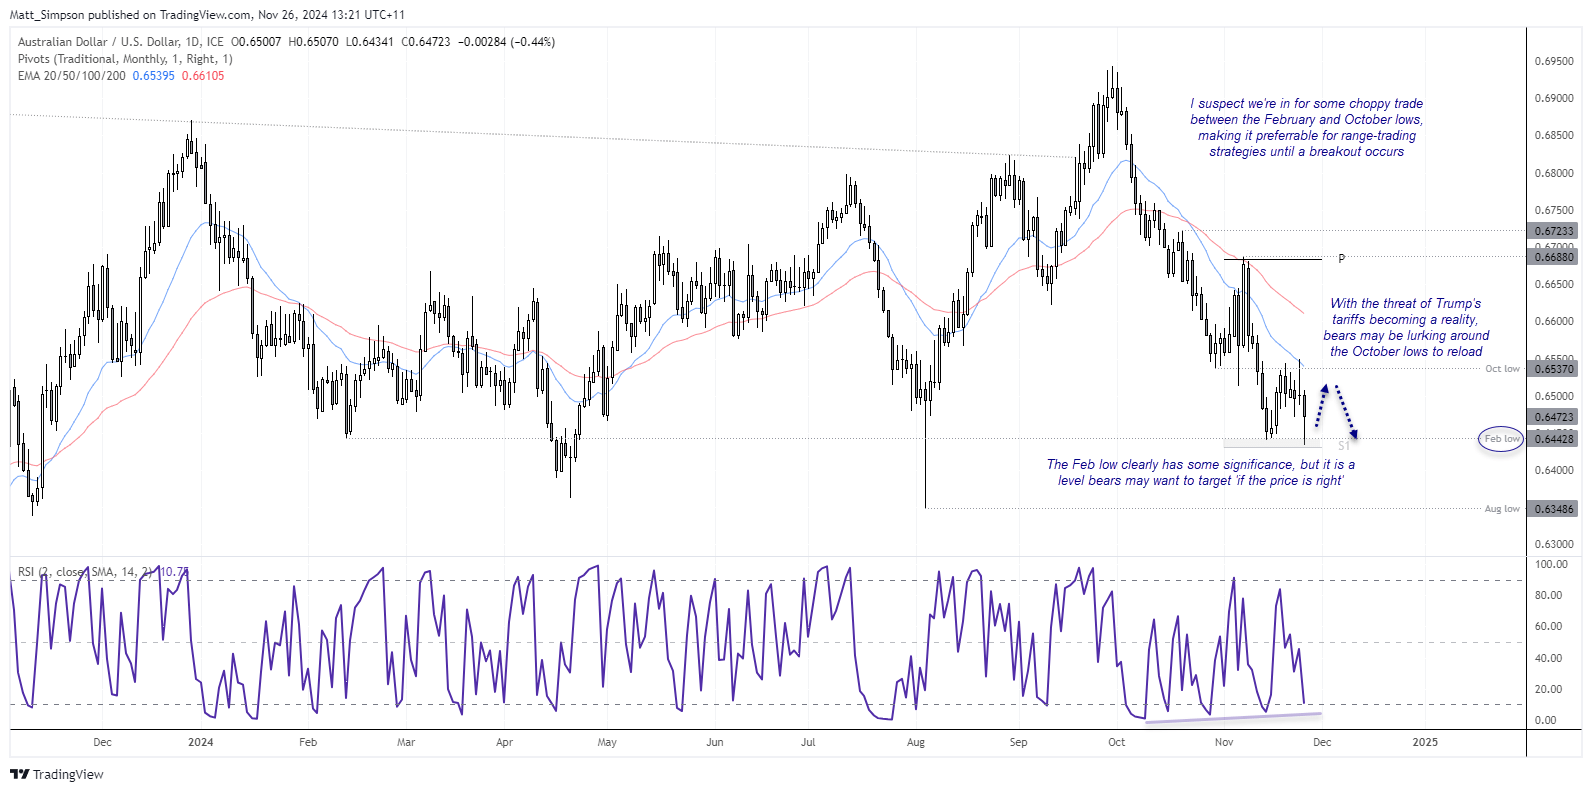Click the pivot P label

(x=1341, y=258)
